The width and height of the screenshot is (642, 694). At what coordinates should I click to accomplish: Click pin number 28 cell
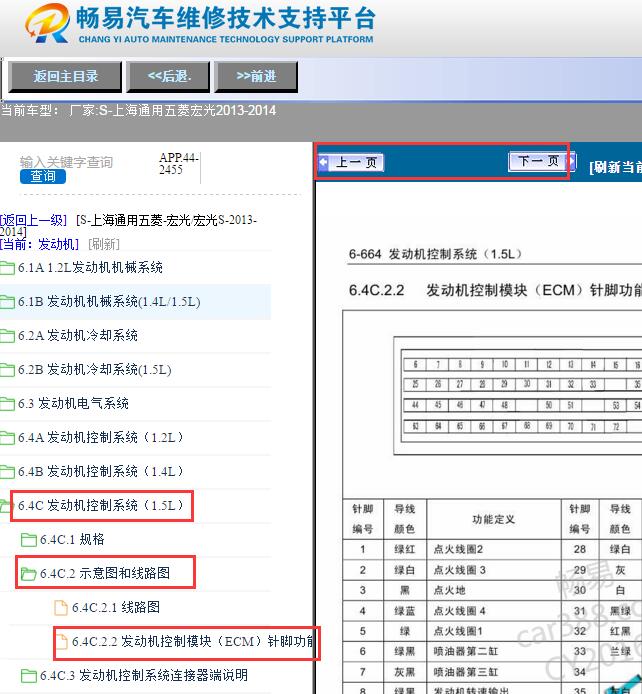pyautogui.click(x=580, y=549)
